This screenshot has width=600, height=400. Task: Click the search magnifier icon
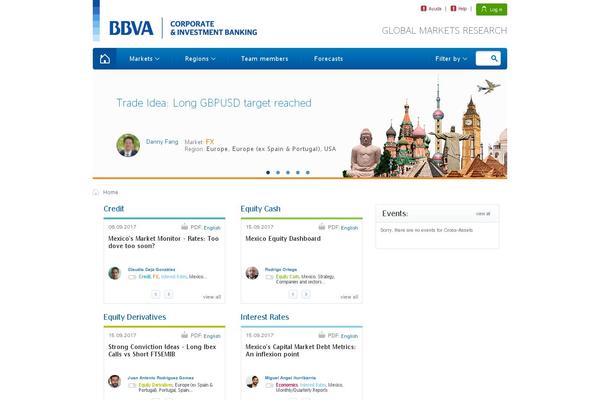pyautogui.click(x=494, y=59)
